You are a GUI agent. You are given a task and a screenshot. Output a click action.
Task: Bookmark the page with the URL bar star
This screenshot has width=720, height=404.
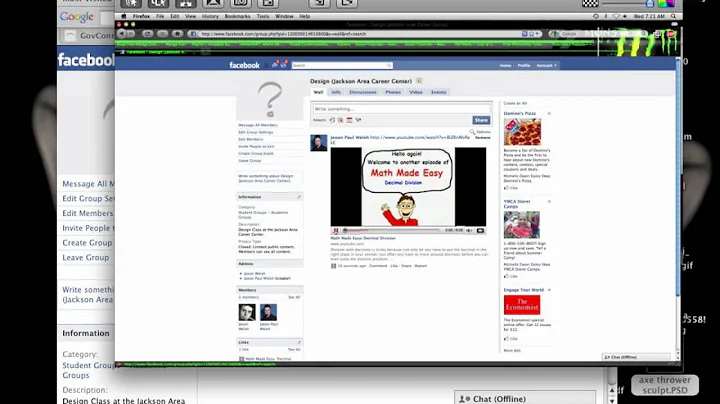[x=531, y=34]
